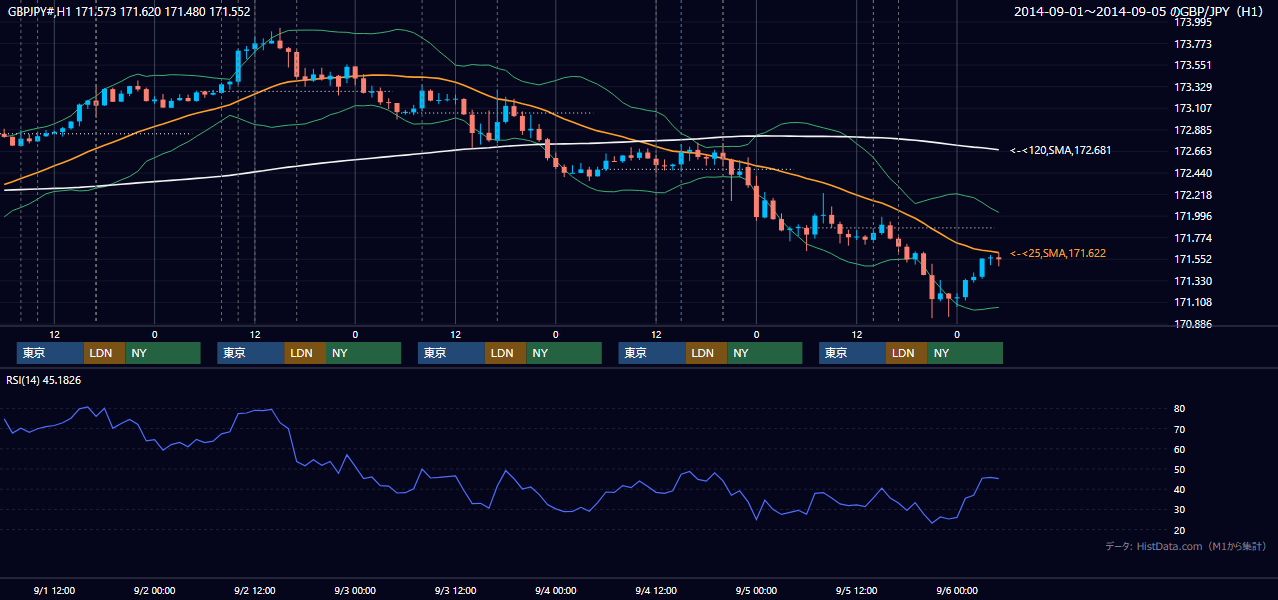Click the 9/5 00:00 date label
The height and width of the screenshot is (600, 1278).
[756, 590]
